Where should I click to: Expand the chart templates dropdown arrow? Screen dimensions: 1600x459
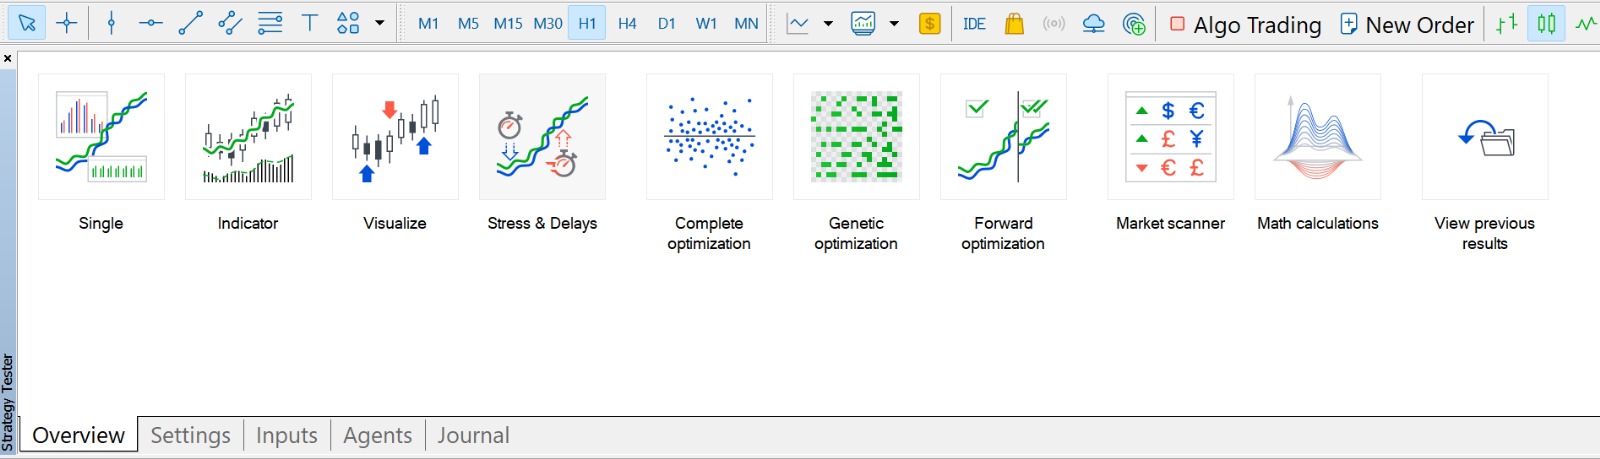pyautogui.click(x=894, y=24)
